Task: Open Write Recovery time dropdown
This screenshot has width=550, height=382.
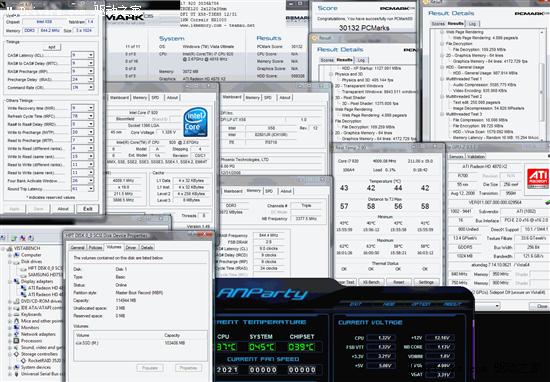Action: (x=83, y=108)
